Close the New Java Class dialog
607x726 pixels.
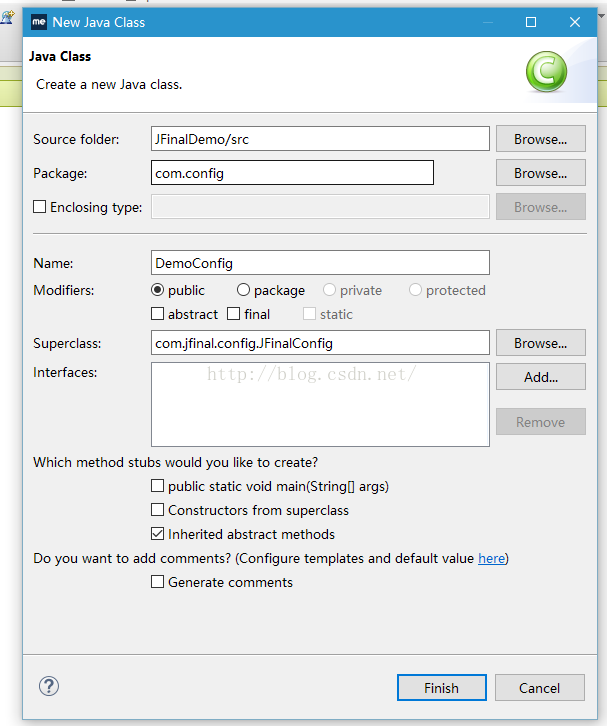click(x=575, y=22)
